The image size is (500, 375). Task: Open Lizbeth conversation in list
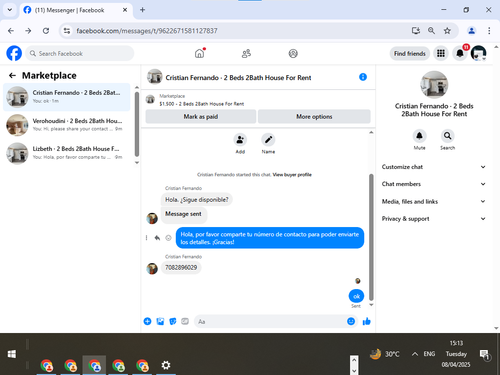(67, 153)
